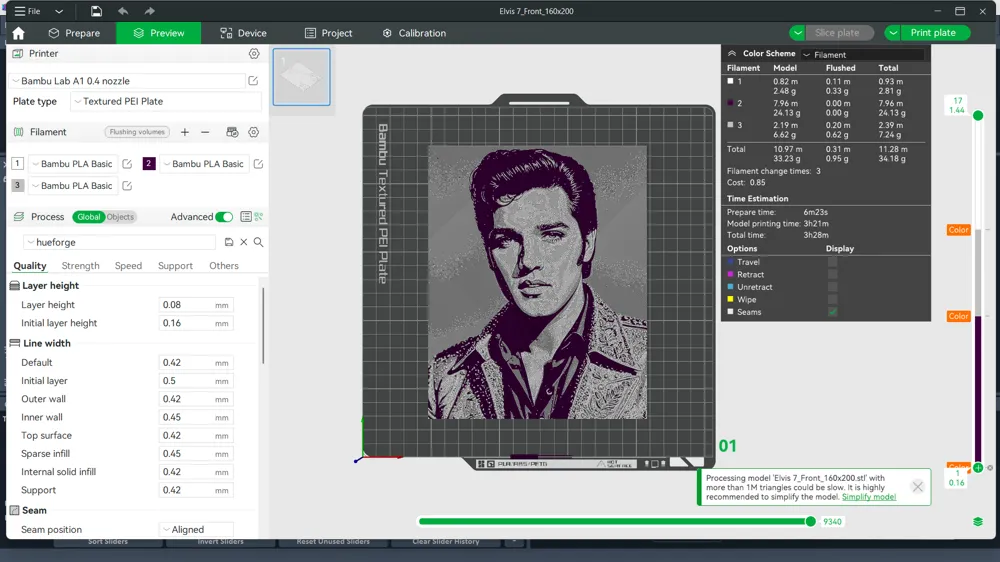Add a new filament slot
Viewport: 1000px width, 562px height.
(x=184, y=132)
